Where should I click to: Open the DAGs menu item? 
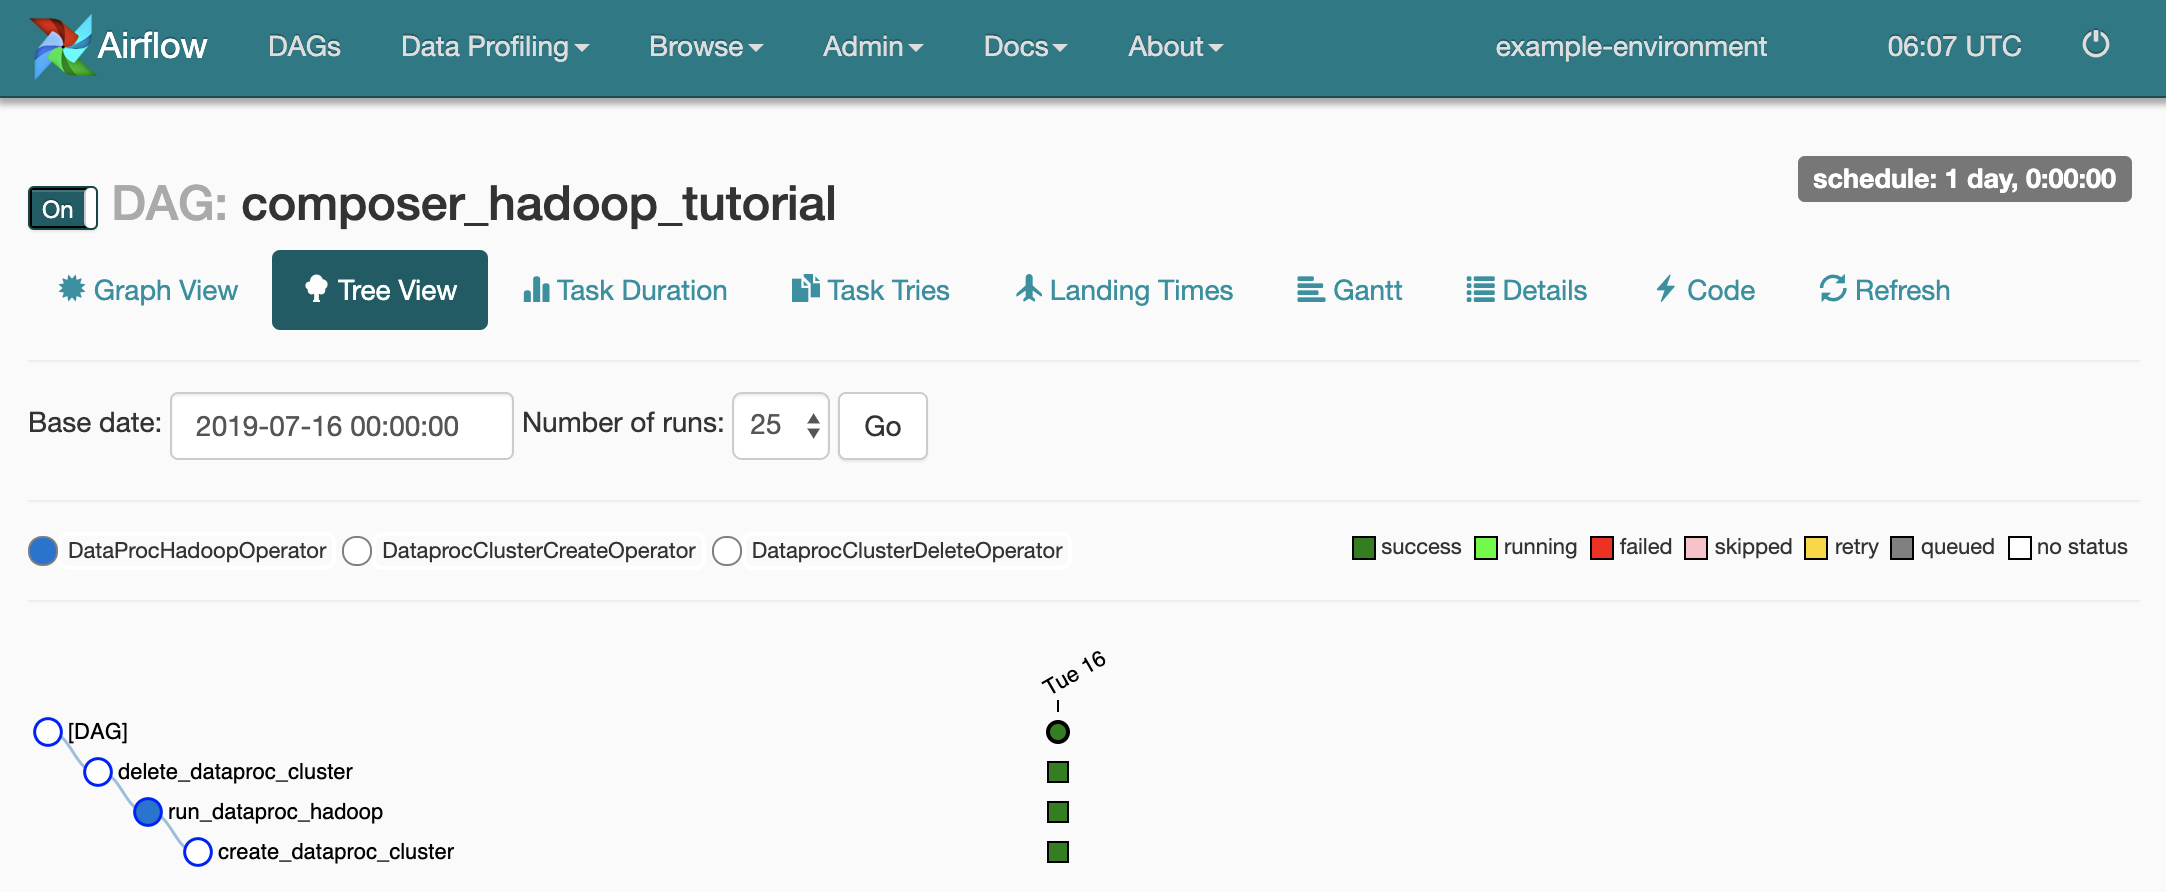[304, 47]
